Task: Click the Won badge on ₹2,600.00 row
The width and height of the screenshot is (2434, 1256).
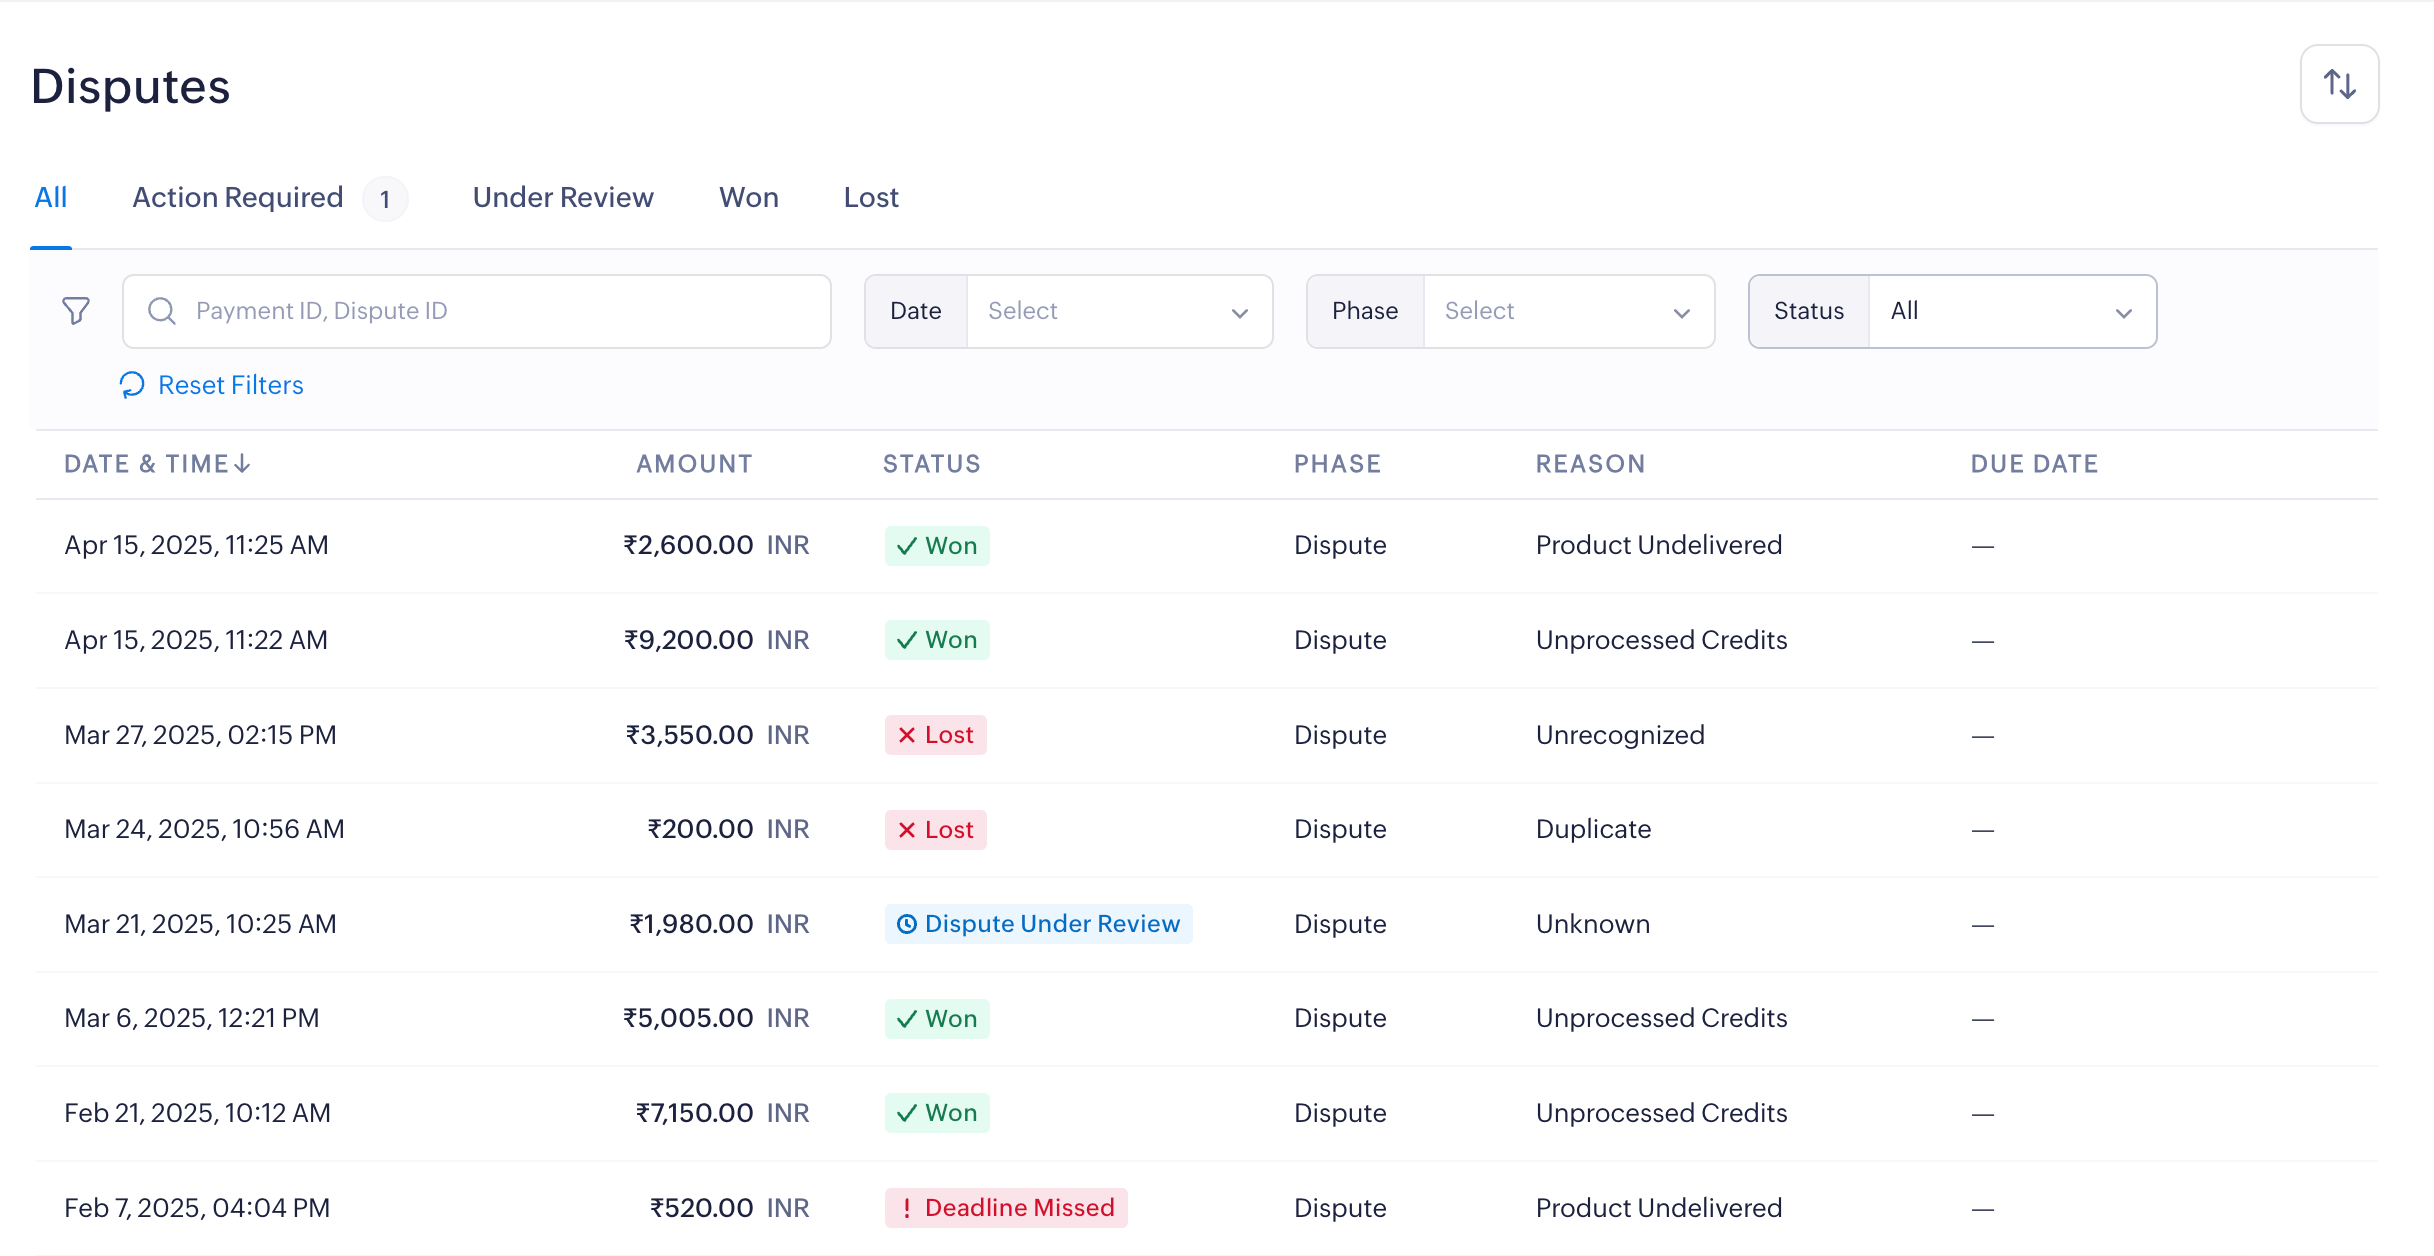Action: (x=937, y=546)
